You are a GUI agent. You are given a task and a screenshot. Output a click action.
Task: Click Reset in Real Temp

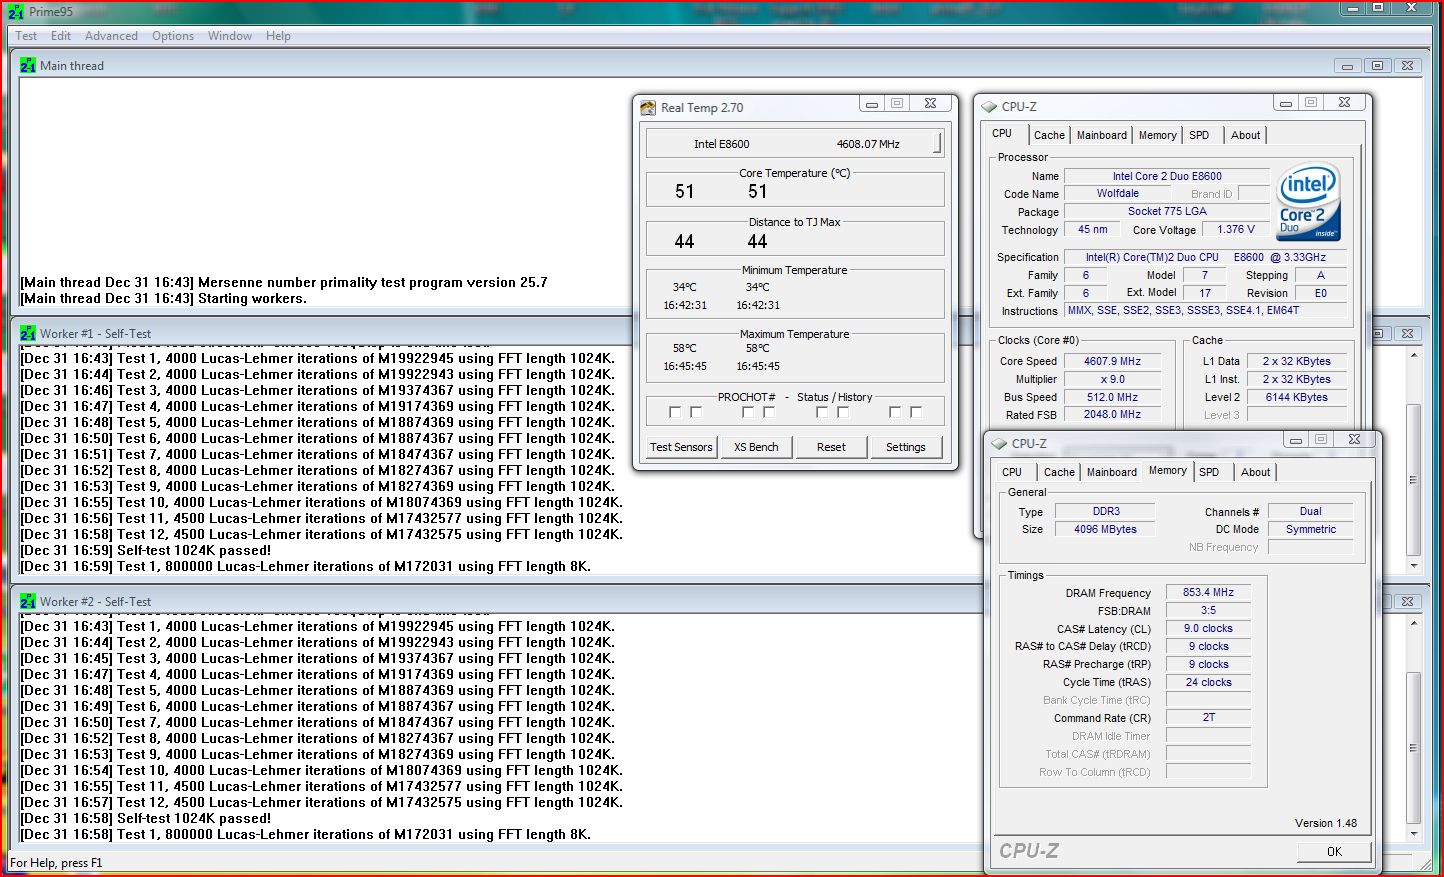(831, 447)
